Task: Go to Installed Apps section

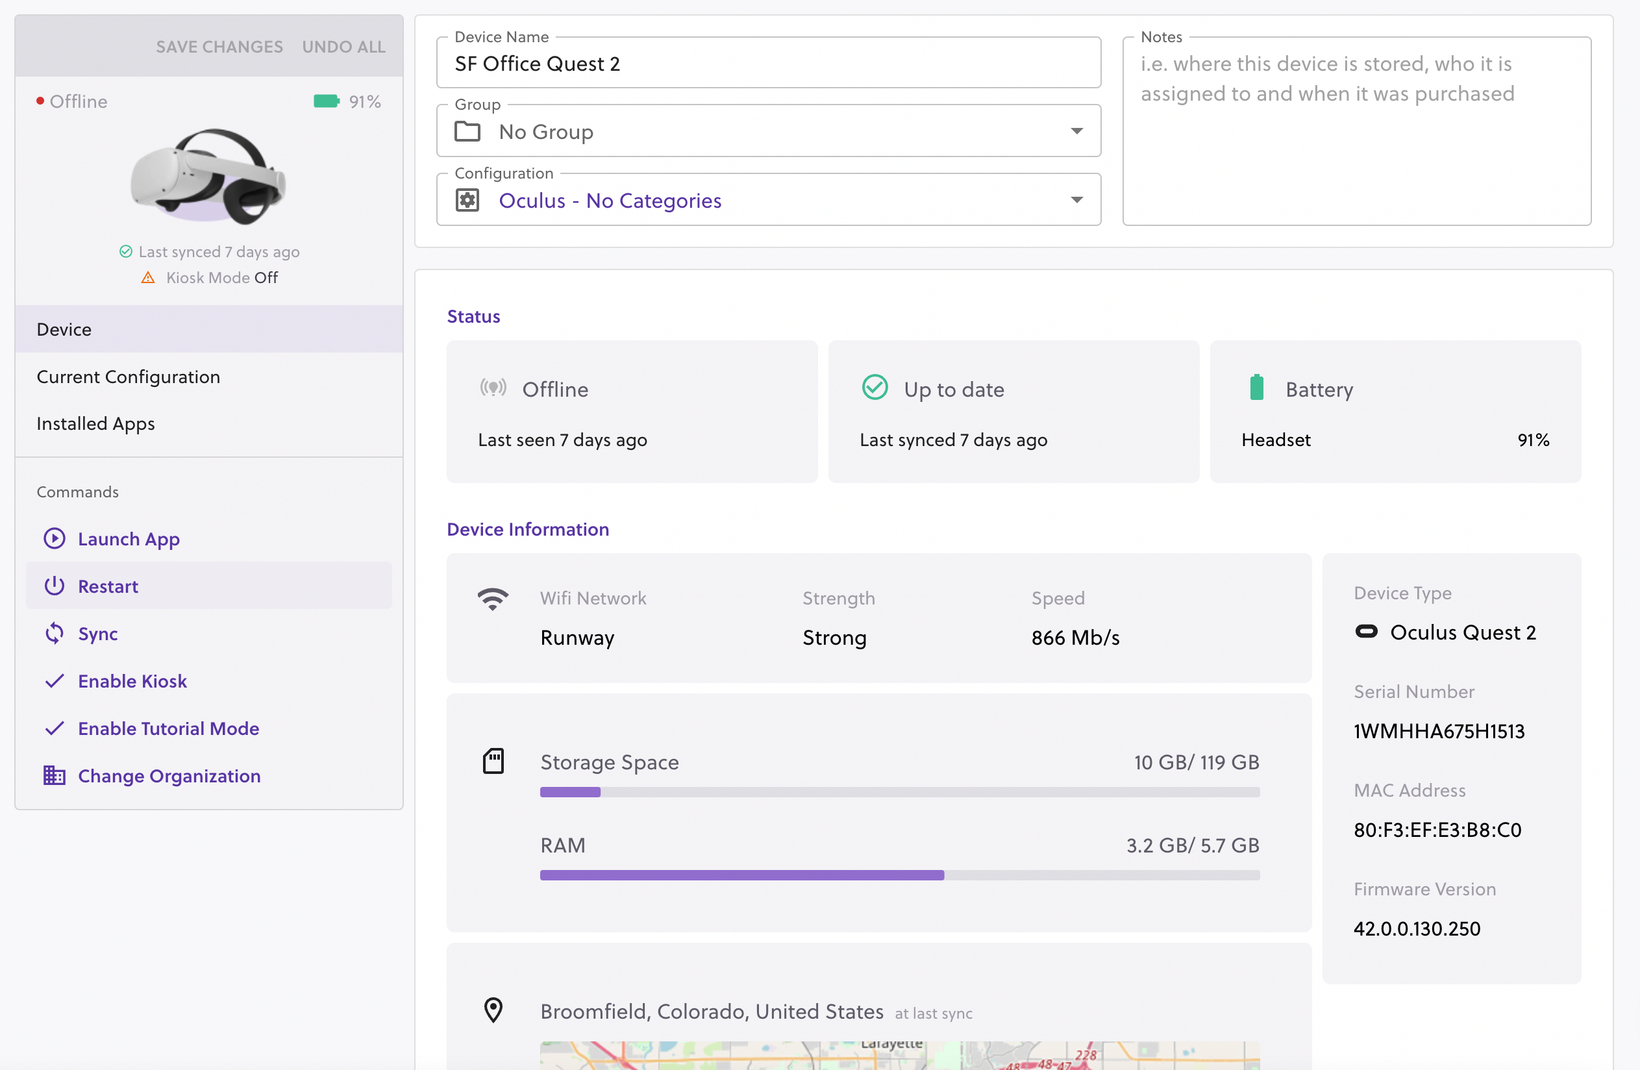Action: coord(209,424)
